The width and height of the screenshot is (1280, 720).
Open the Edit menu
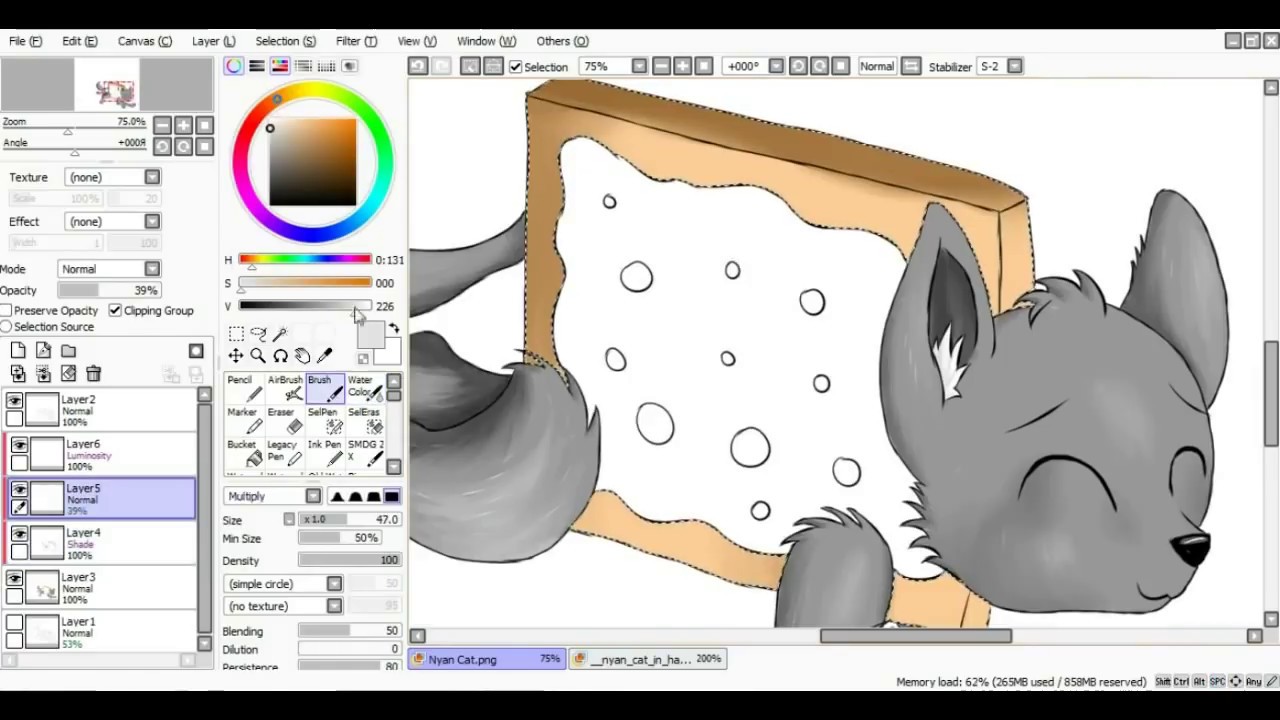click(79, 41)
